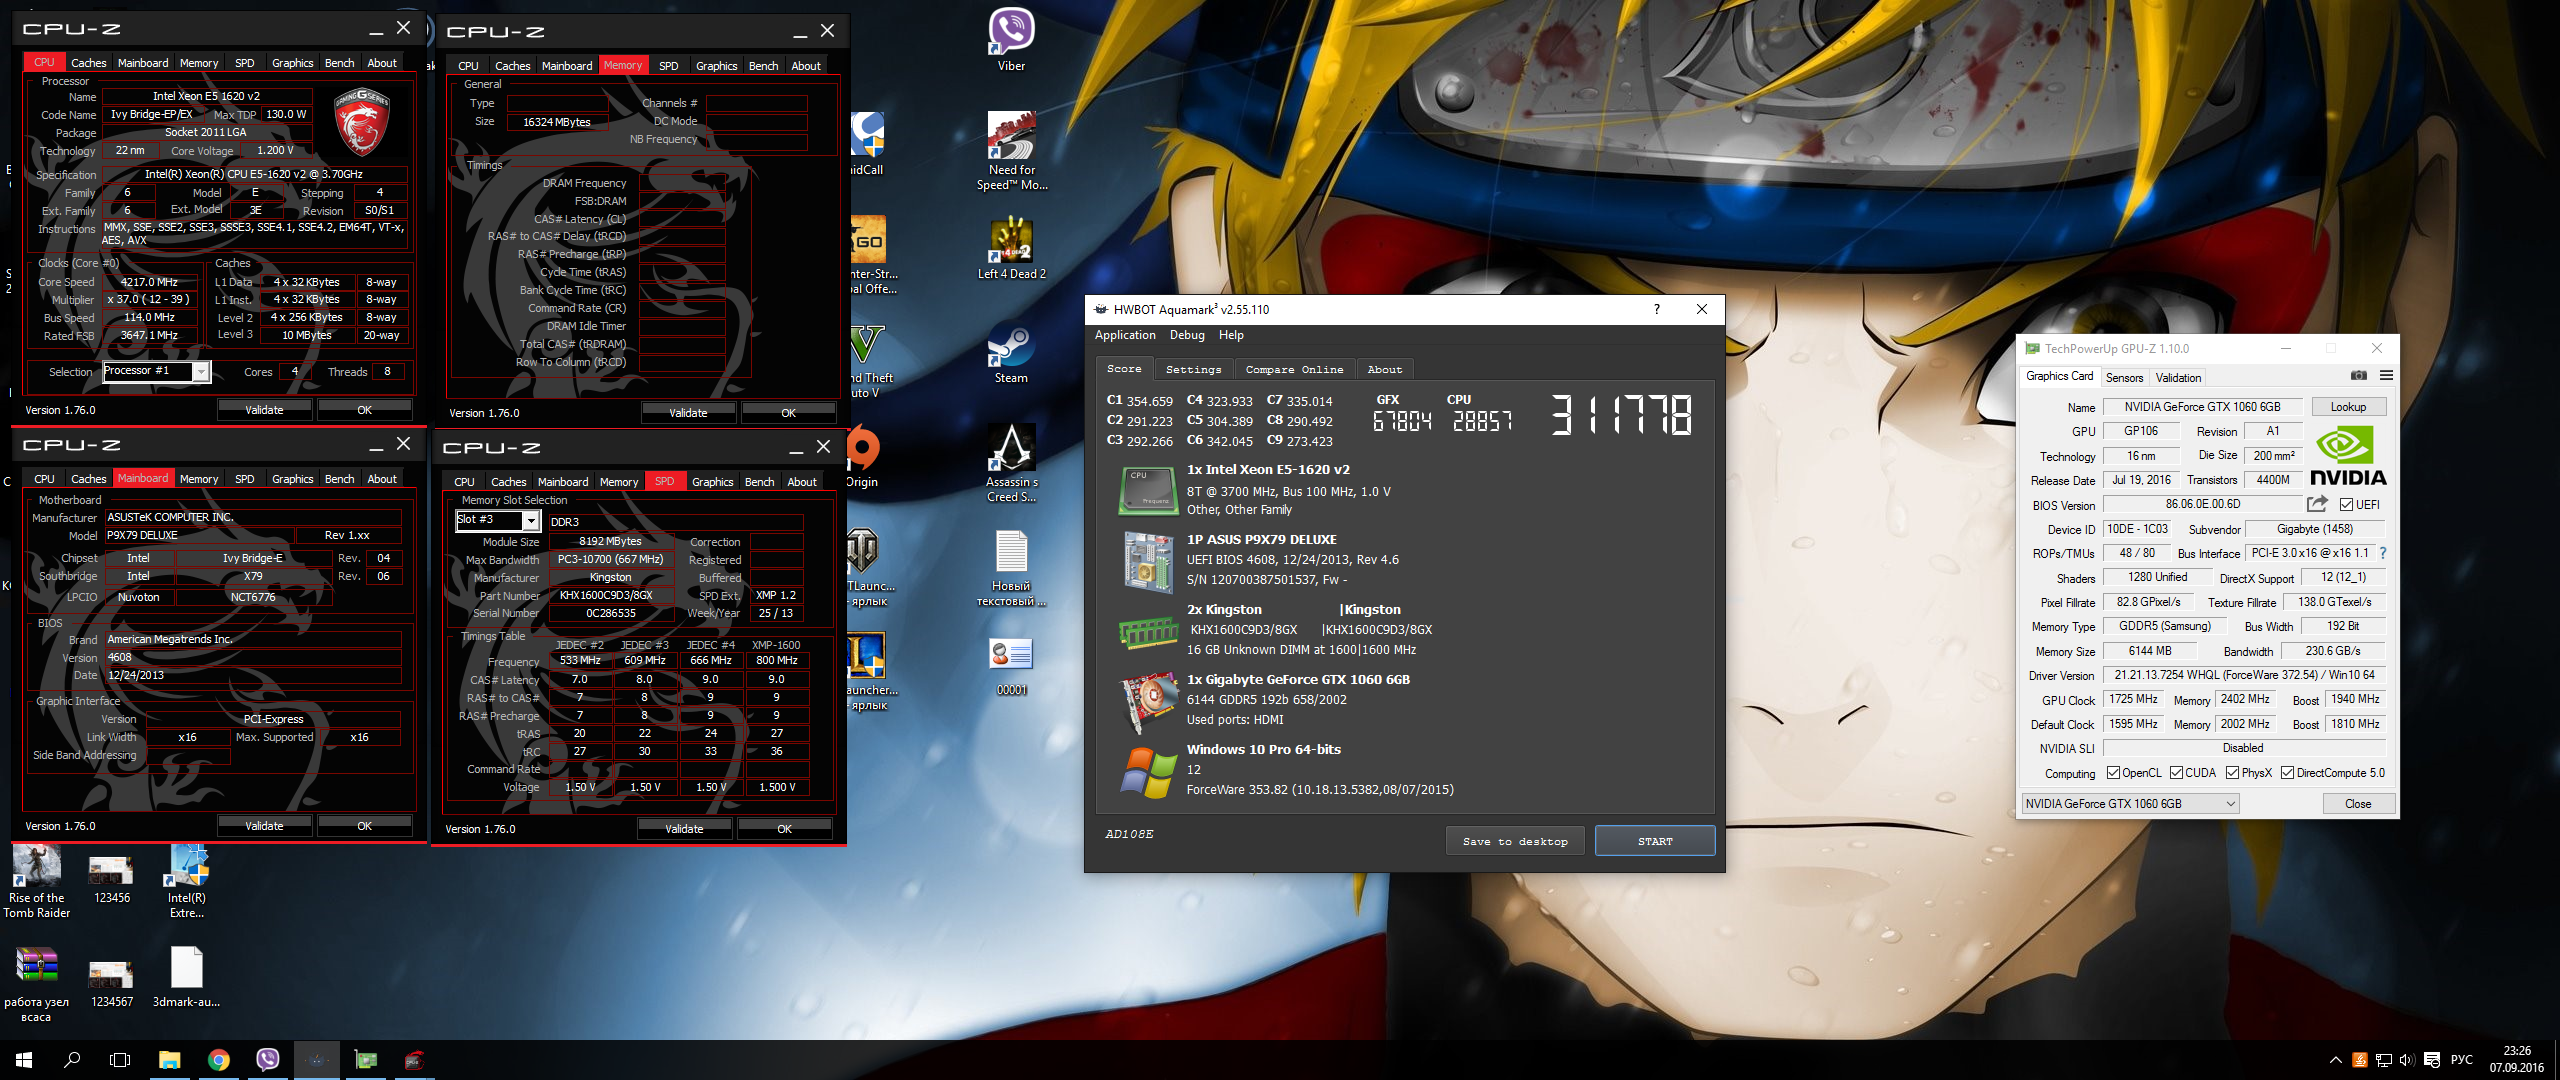Click the Bus Interface question mark icon
Screen dimensions: 2560x1080
2383,553
